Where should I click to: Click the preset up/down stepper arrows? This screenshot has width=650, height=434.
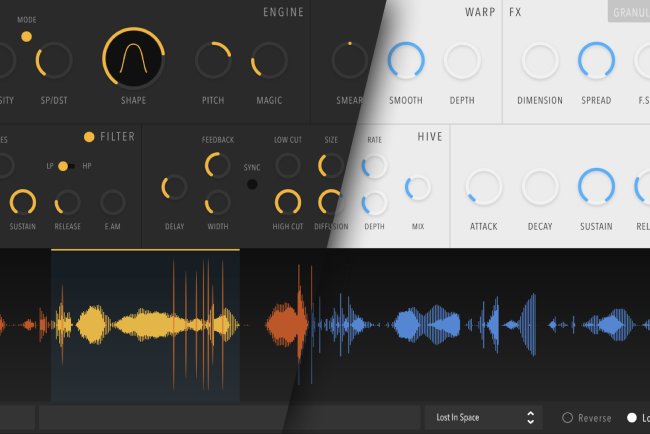pos(530,417)
